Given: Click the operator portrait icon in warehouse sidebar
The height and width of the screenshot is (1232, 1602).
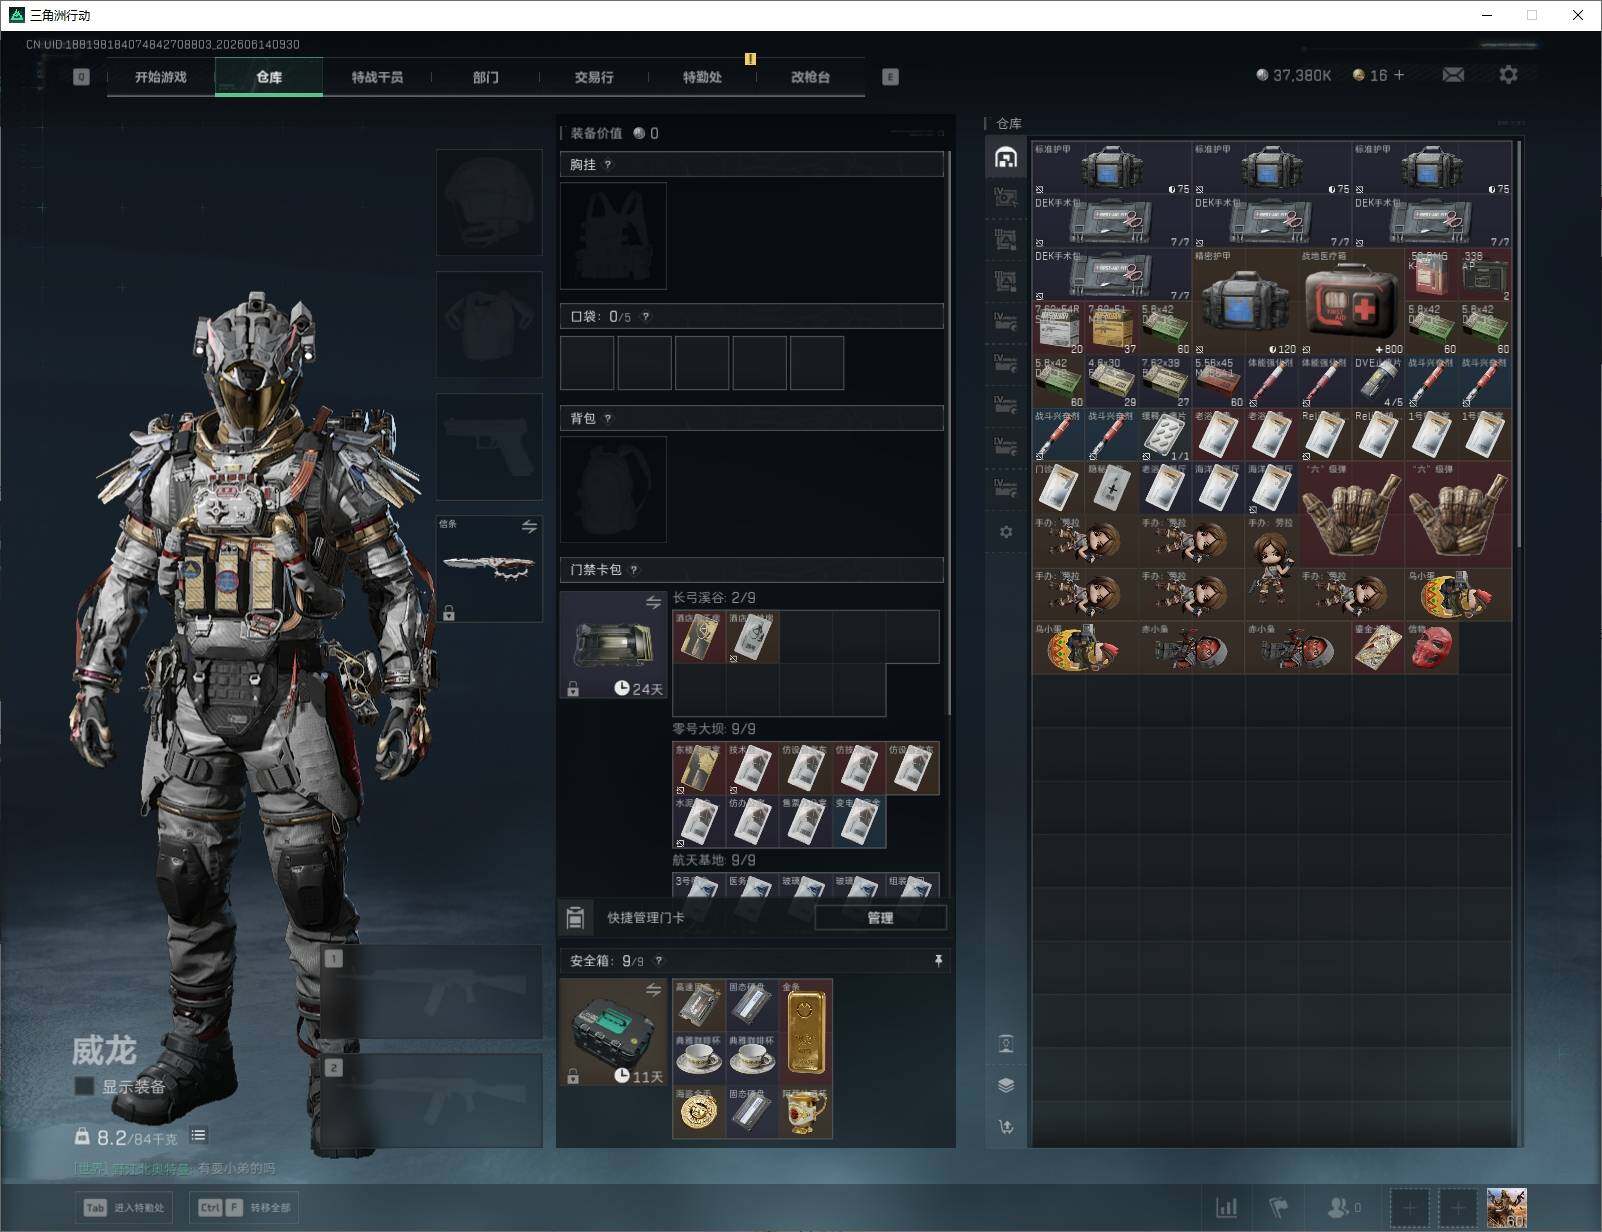Looking at the screenshot, I should coord(1006,1045).
